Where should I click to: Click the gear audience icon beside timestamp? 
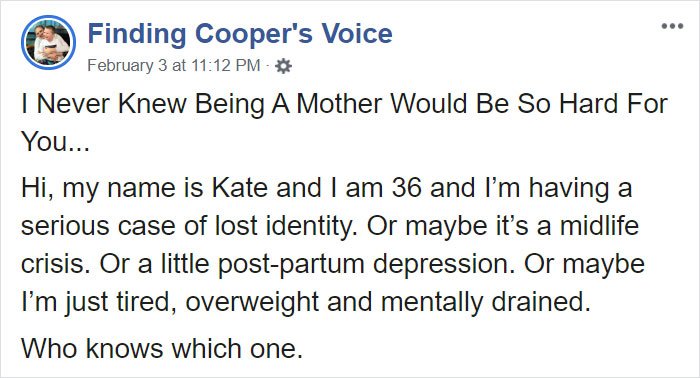(283, 66)
